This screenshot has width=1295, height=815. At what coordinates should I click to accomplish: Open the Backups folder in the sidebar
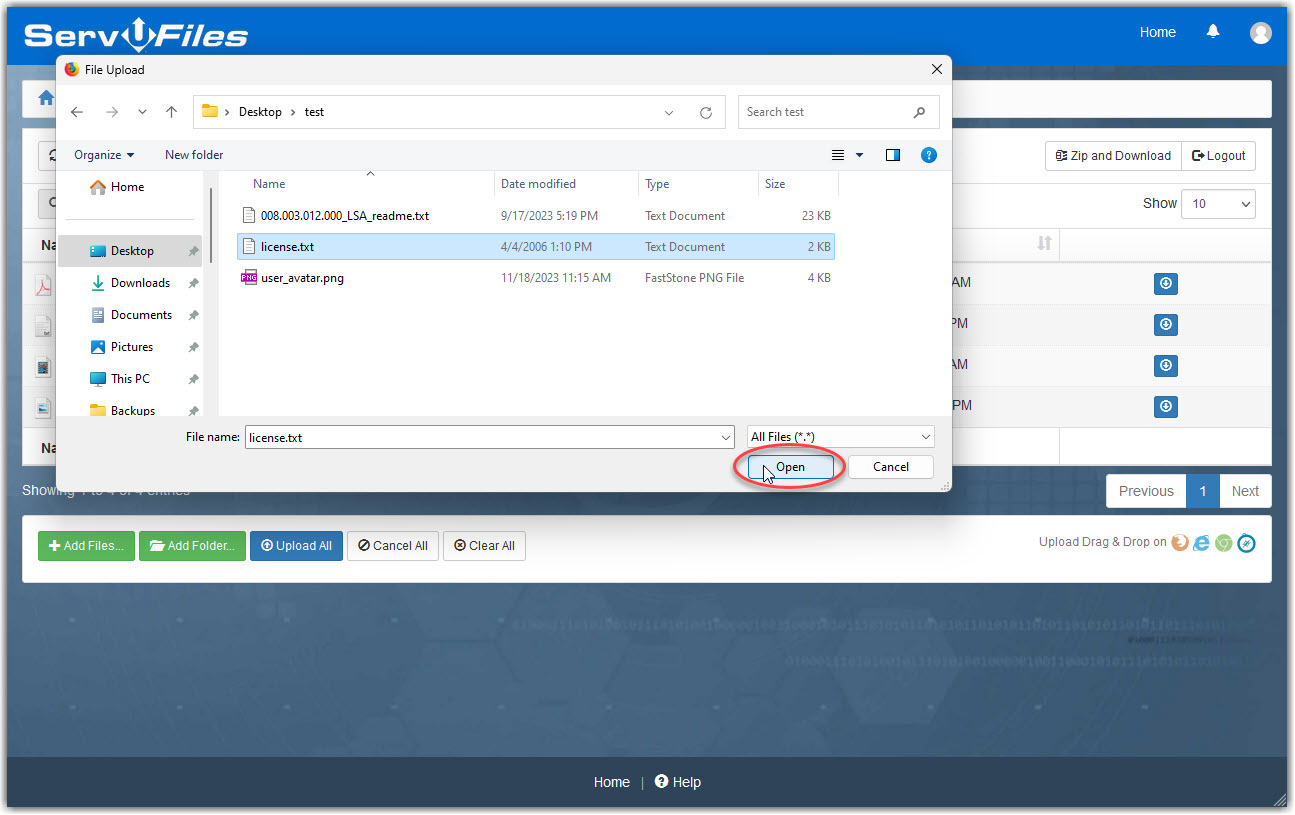click(x=130, y=409)
